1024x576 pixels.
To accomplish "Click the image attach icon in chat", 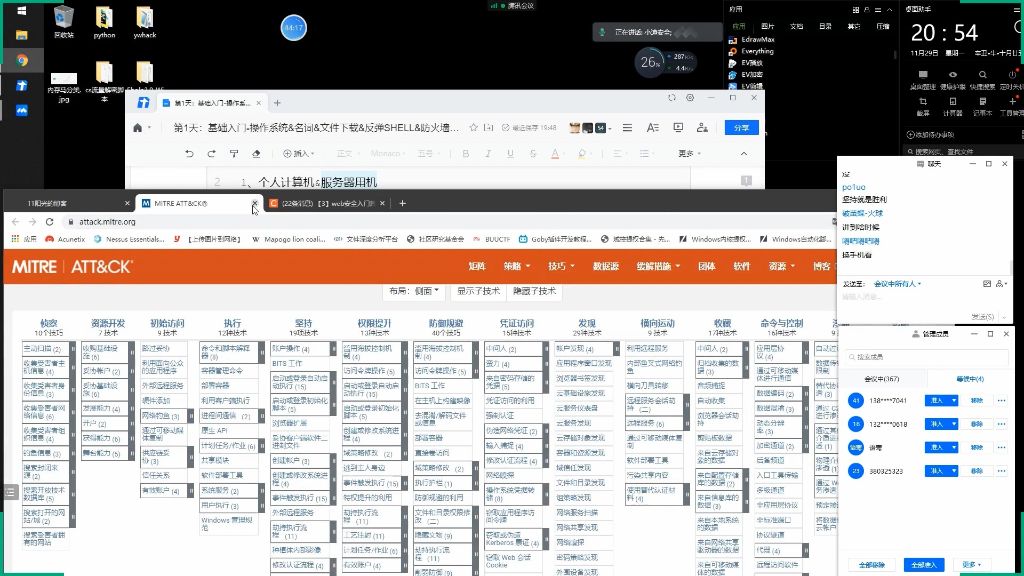I will coord(987,284).
